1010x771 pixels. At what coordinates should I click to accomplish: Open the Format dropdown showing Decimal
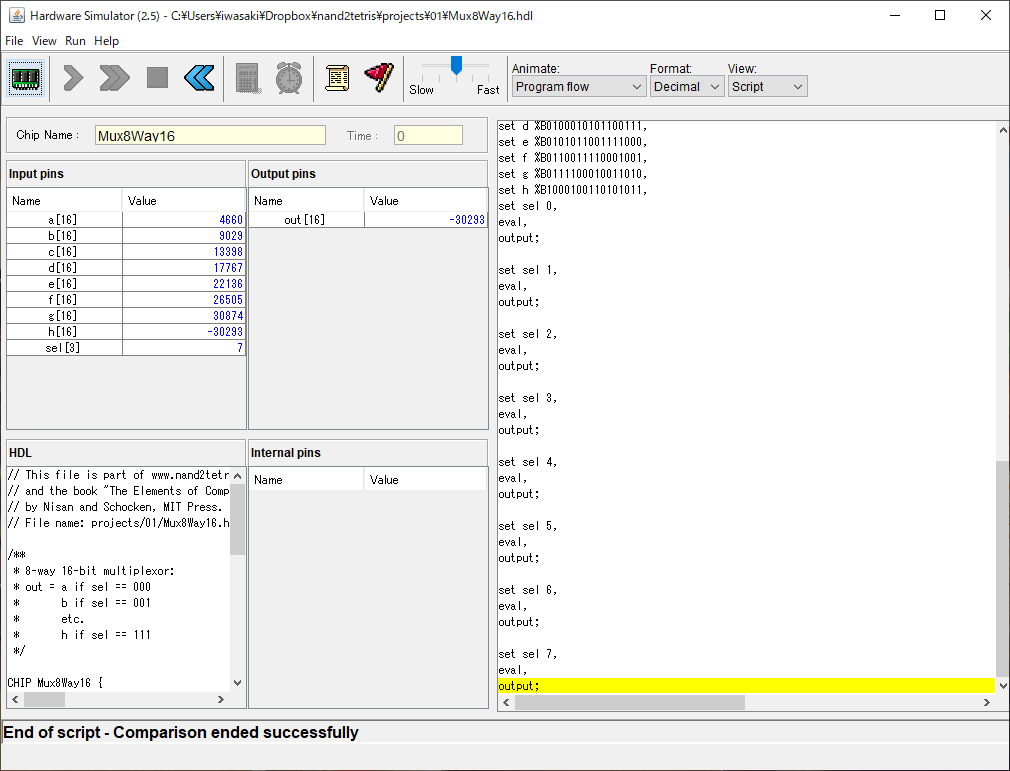[687, 87]
